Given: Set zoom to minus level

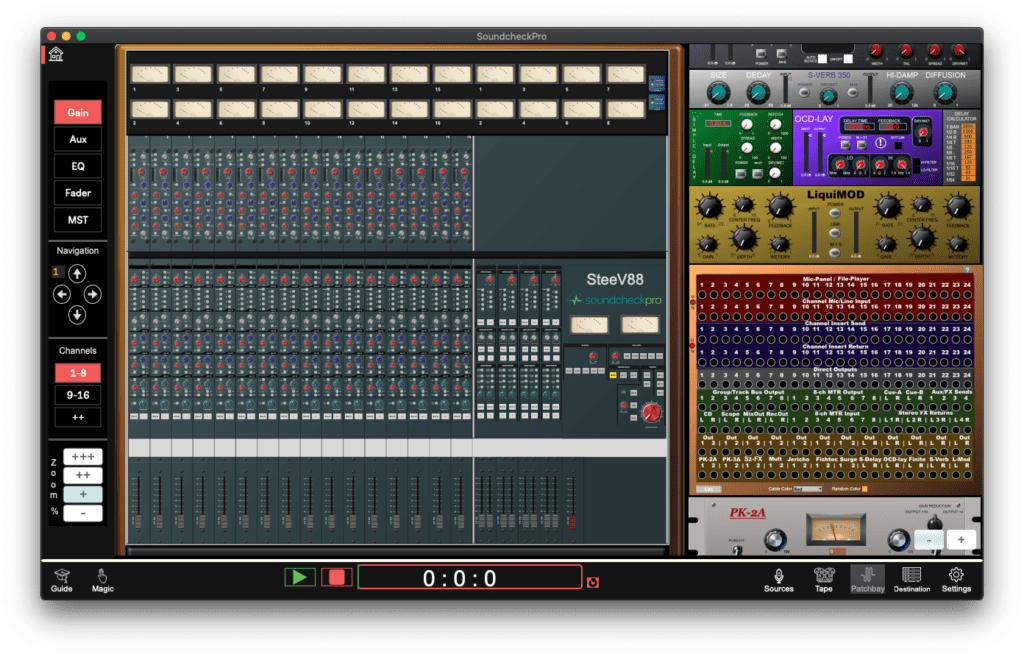Looking at the screenshot, I should (x=83, y=513).
